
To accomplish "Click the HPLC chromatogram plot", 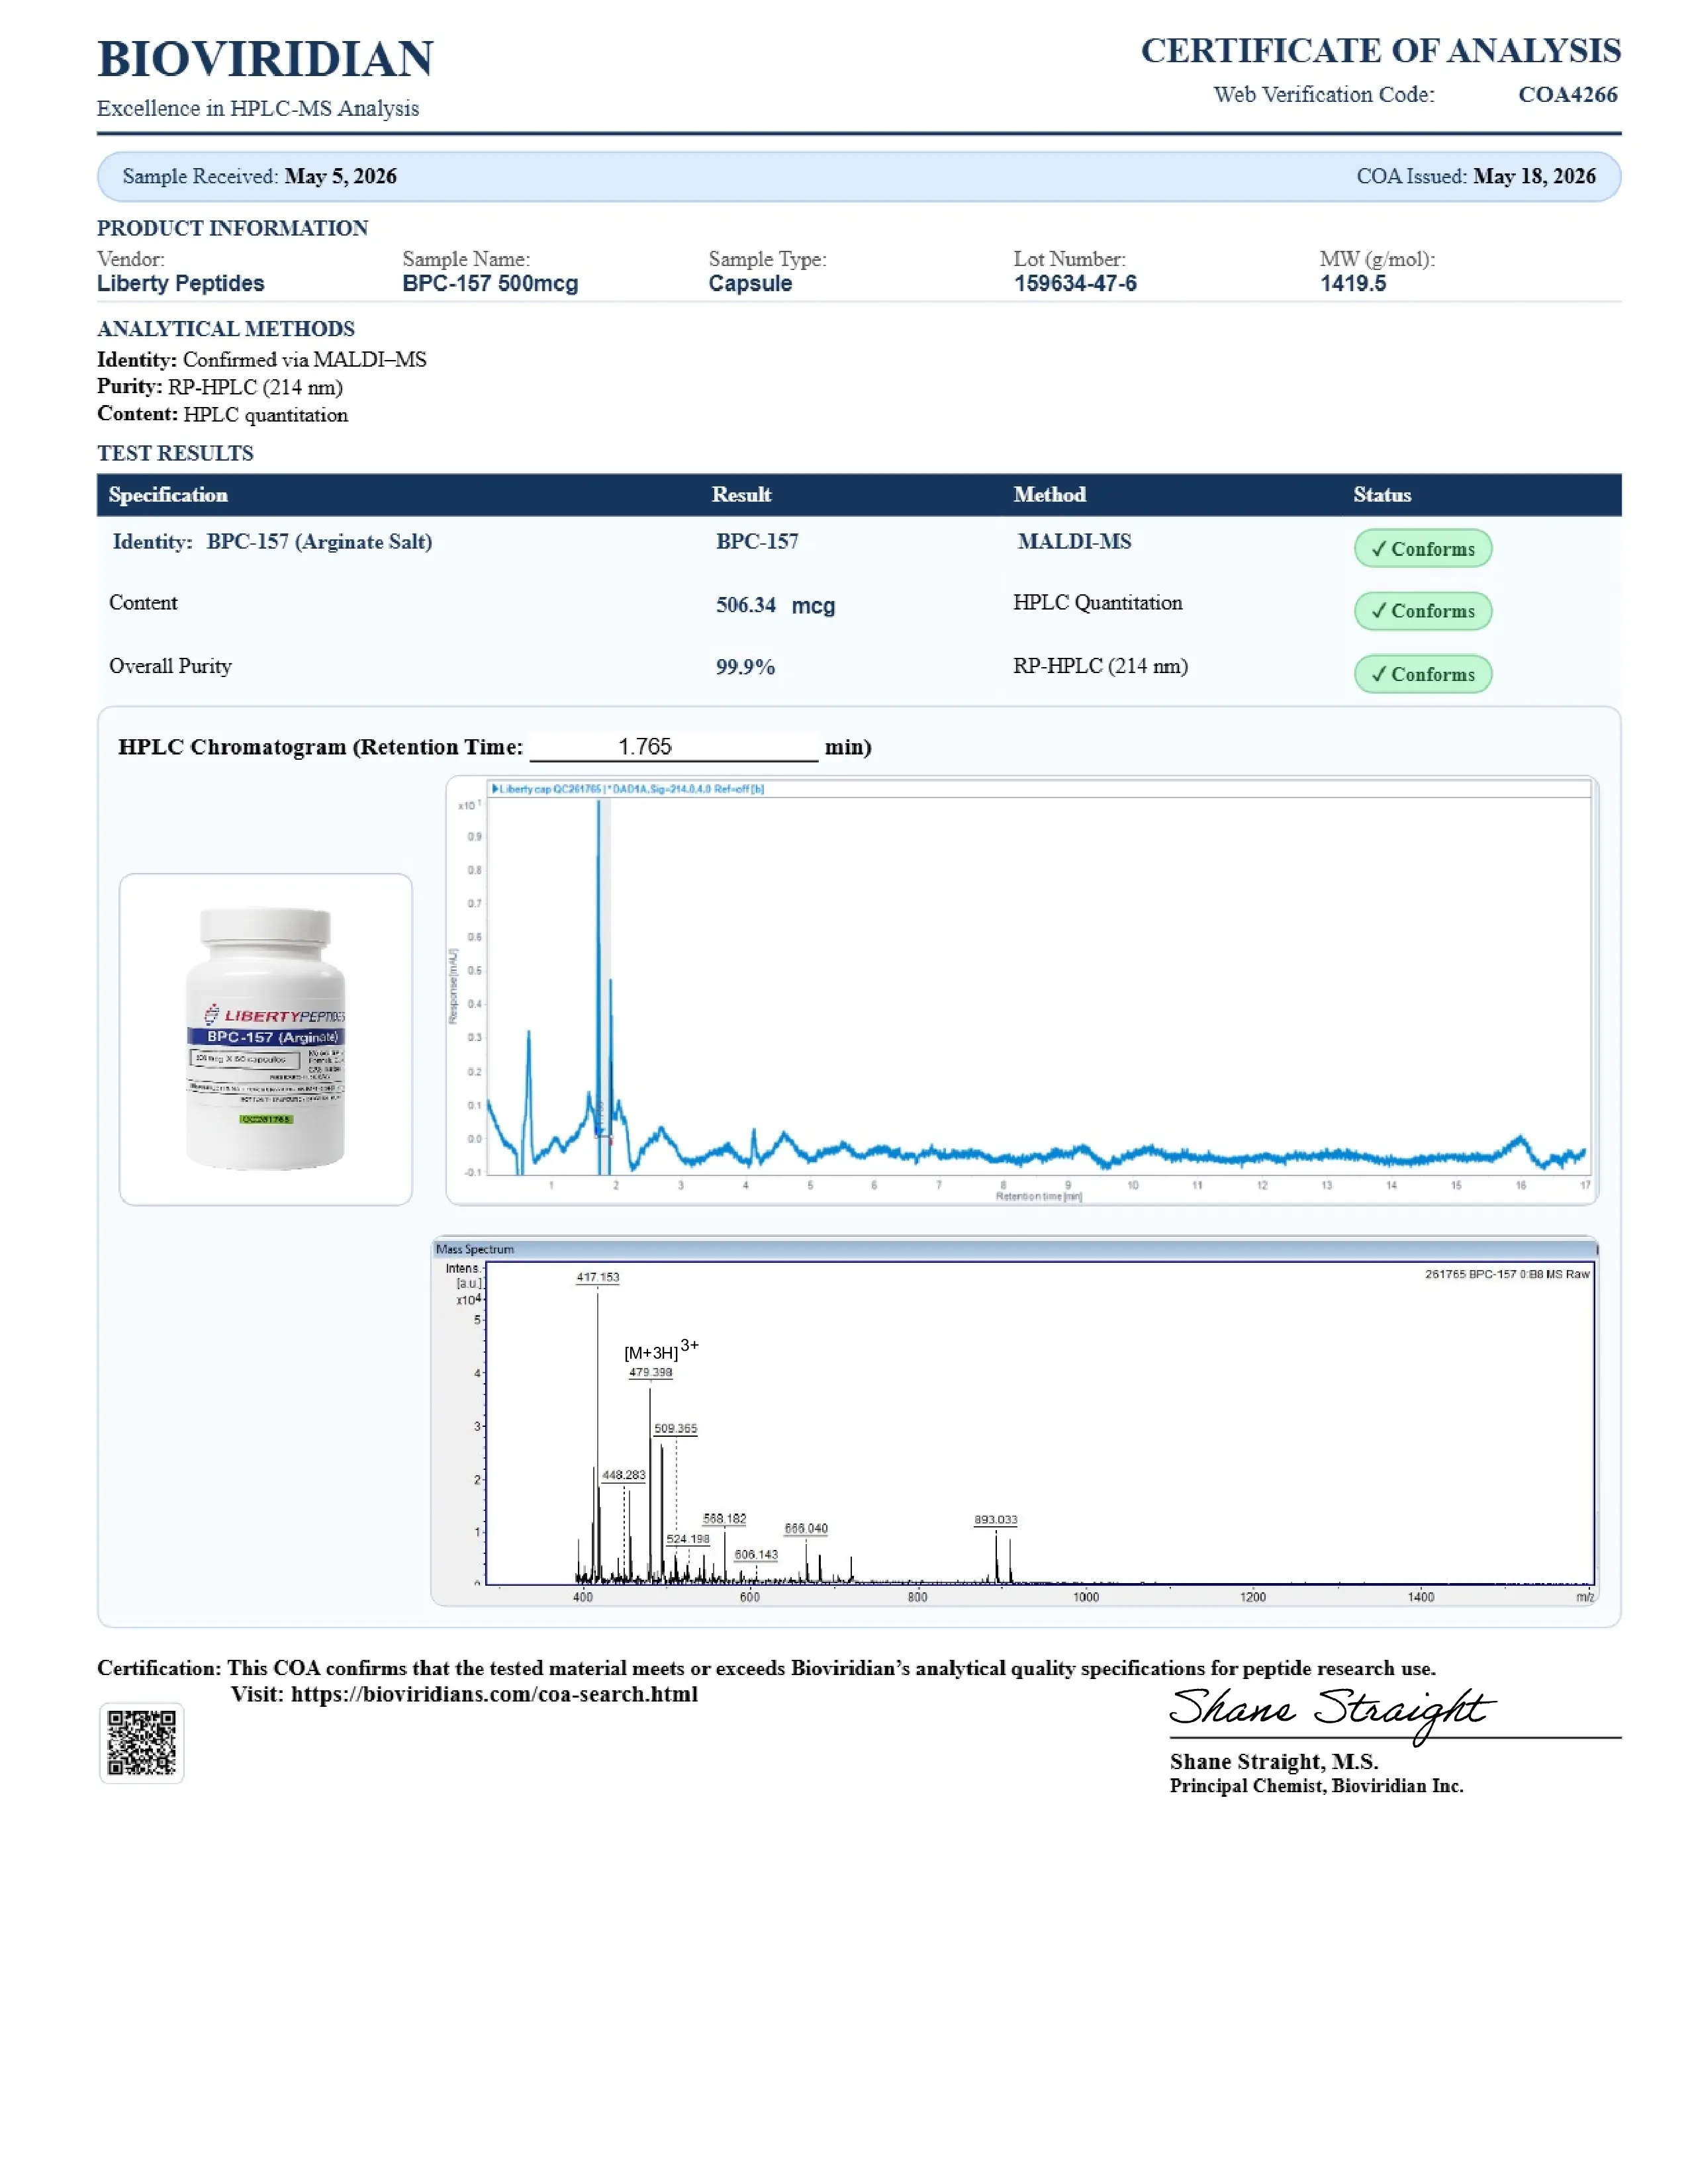I will click(x=1022, y=990).
